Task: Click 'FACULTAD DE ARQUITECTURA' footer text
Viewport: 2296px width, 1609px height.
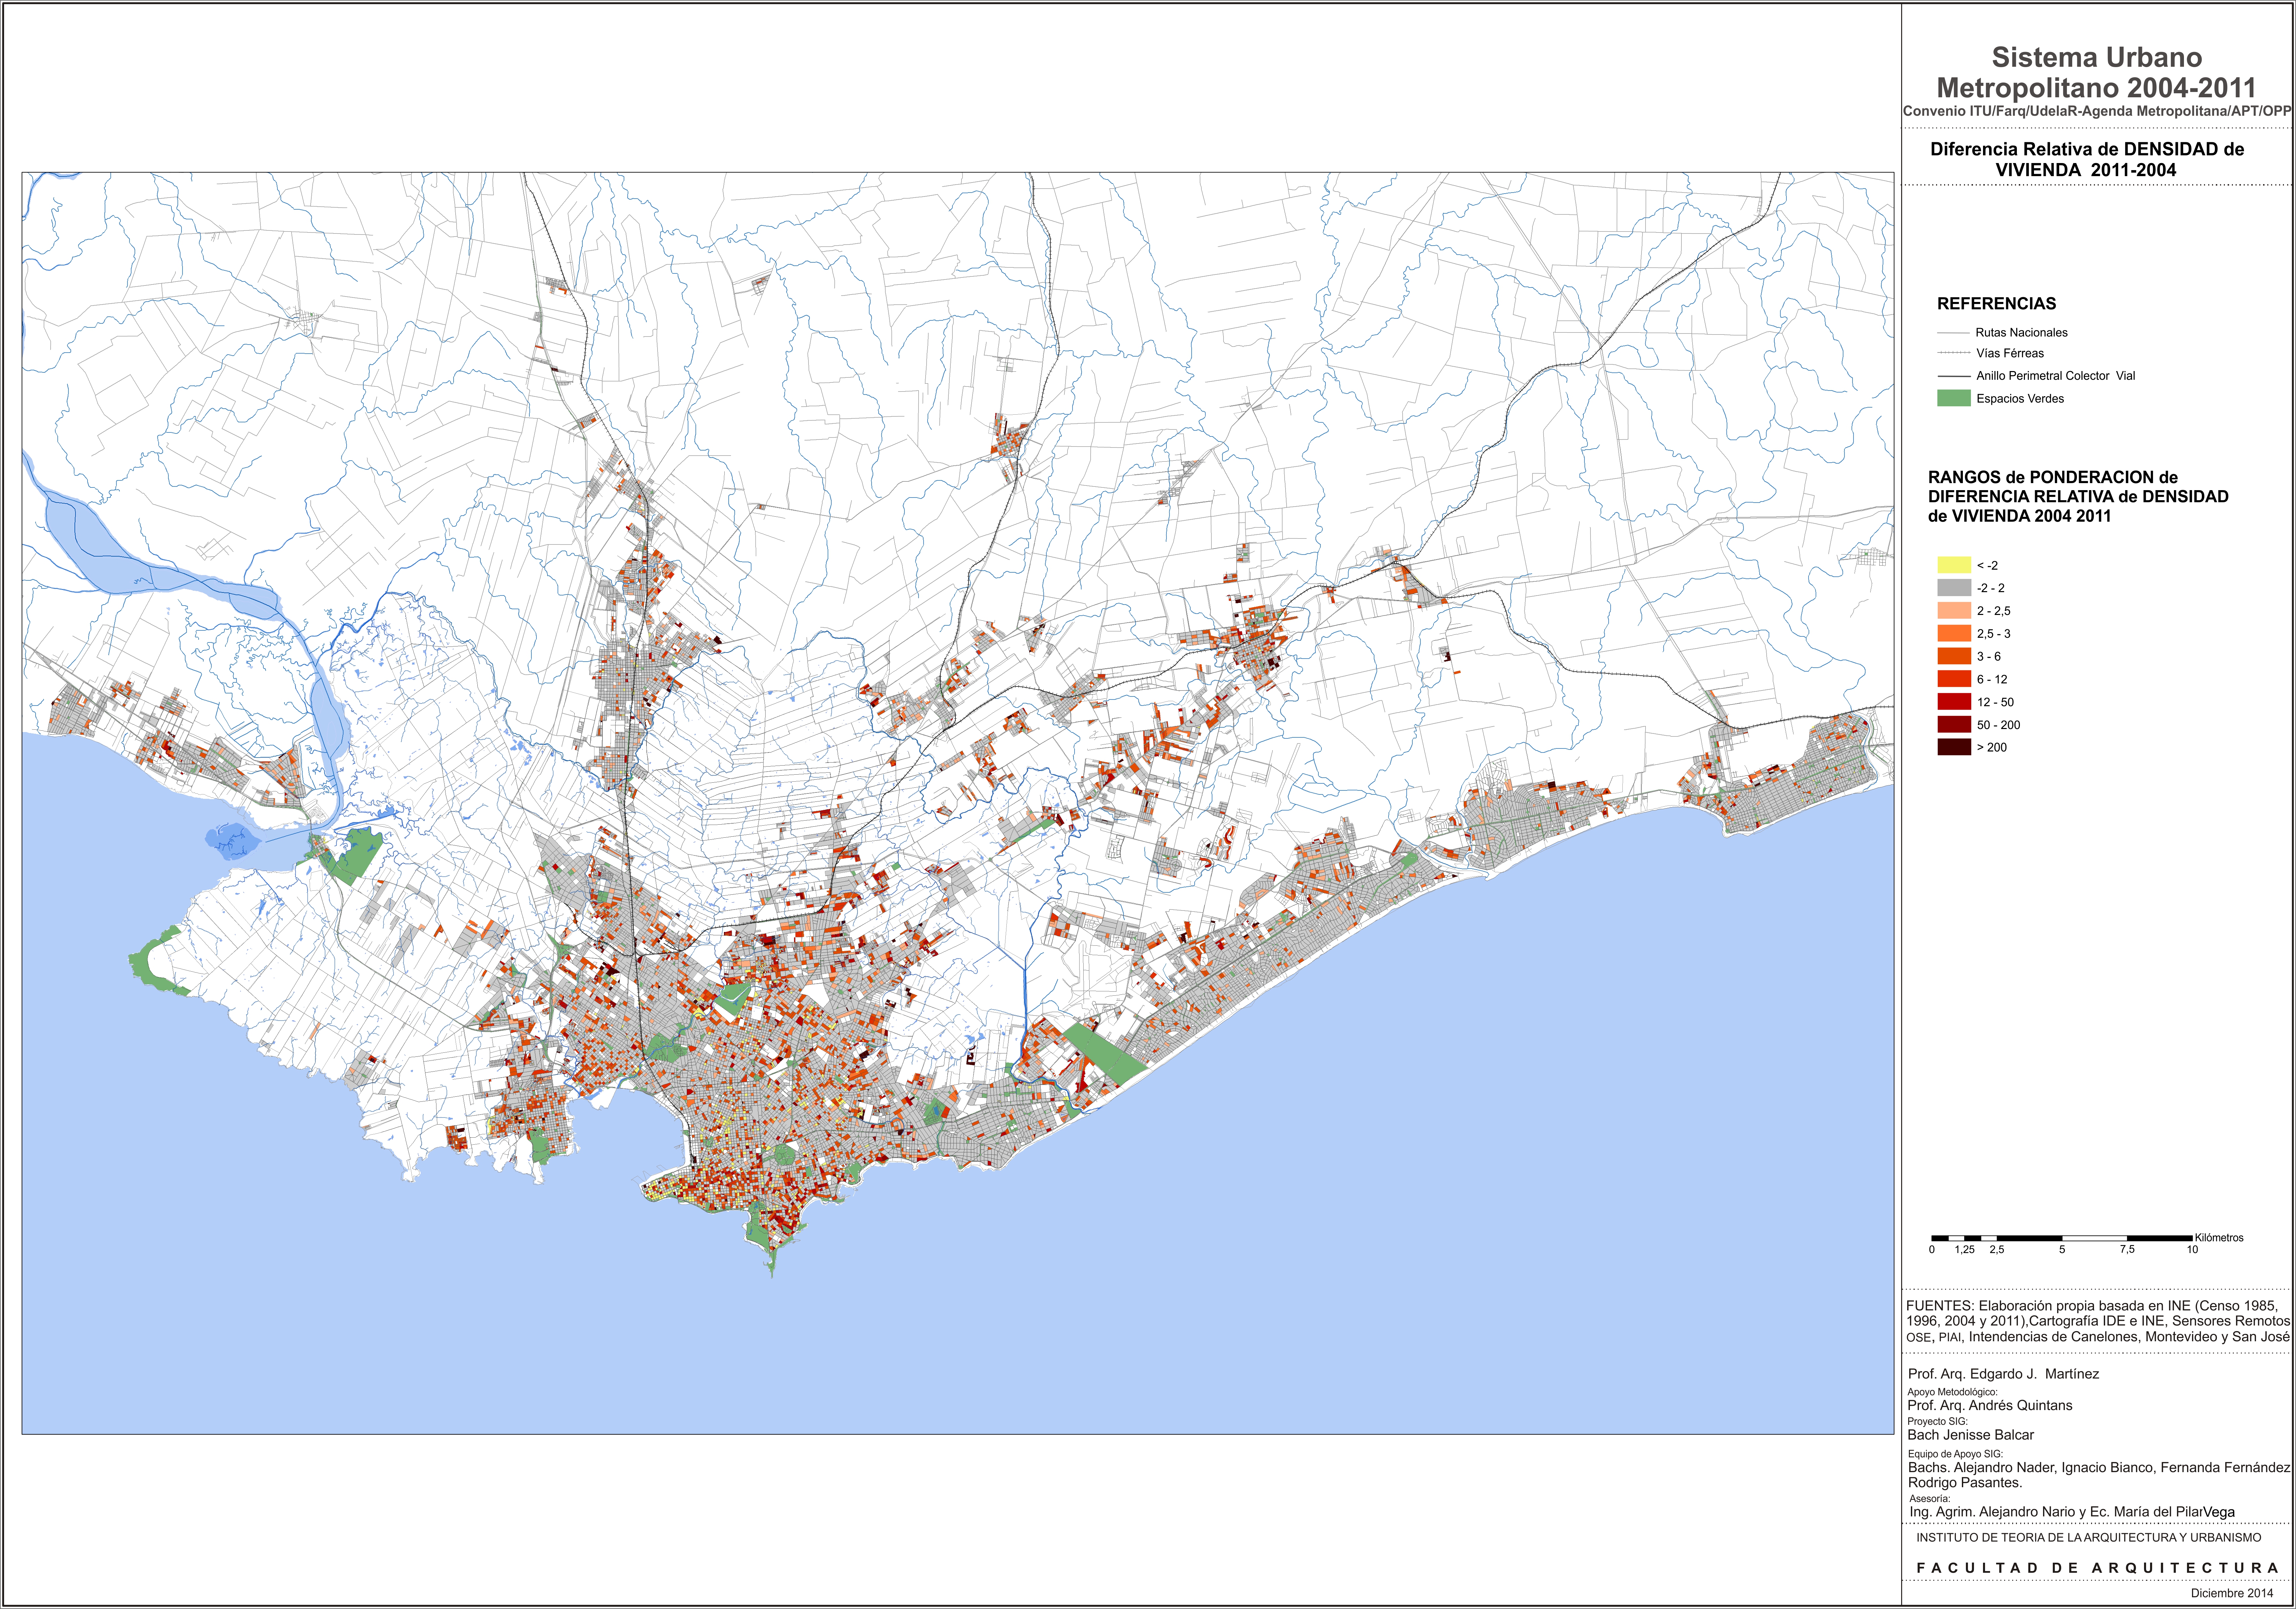Action: tap(2098, 1568)
